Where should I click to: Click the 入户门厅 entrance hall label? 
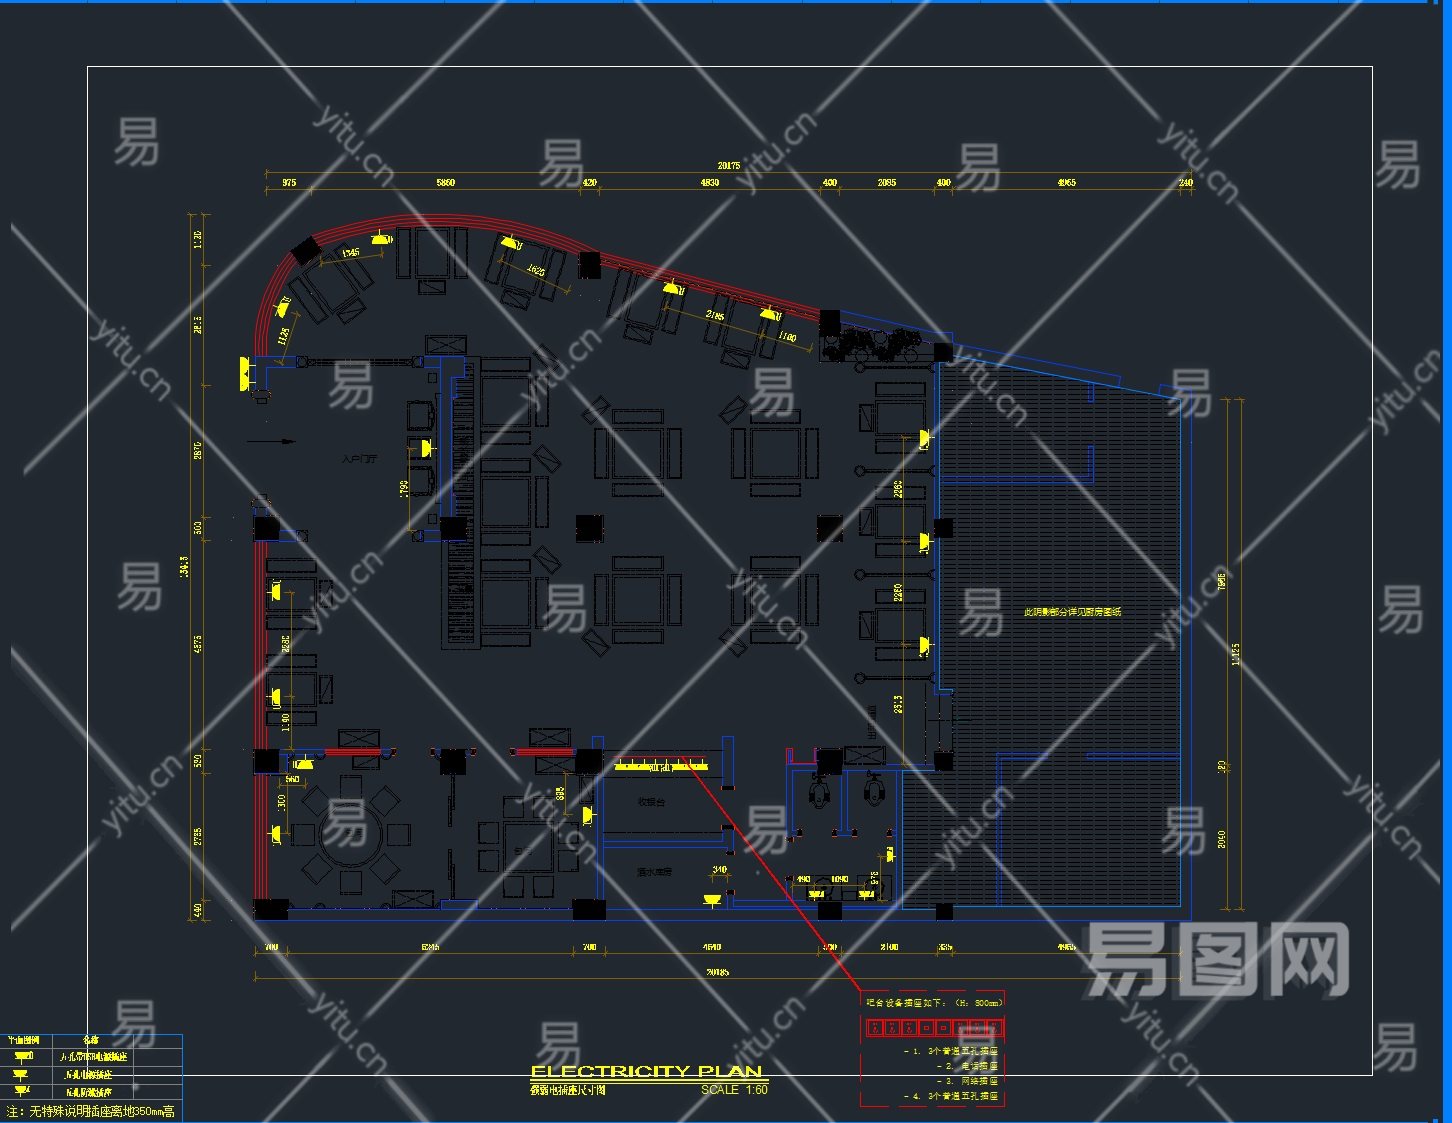click(359, 459)
